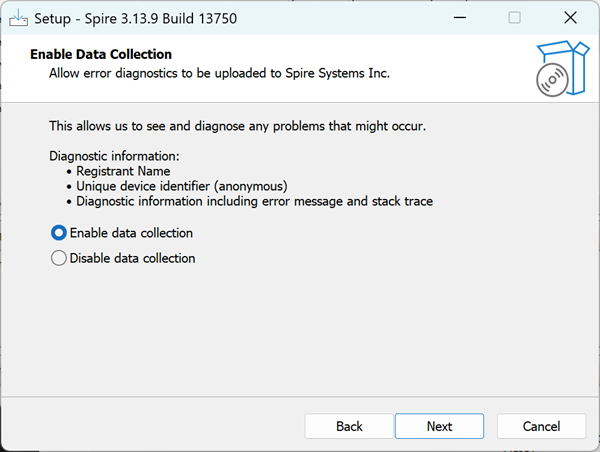Click the "Allow error diagnostics" subtitle text
Viewport: 600px width, 452px height.
[x=219, y=73]
